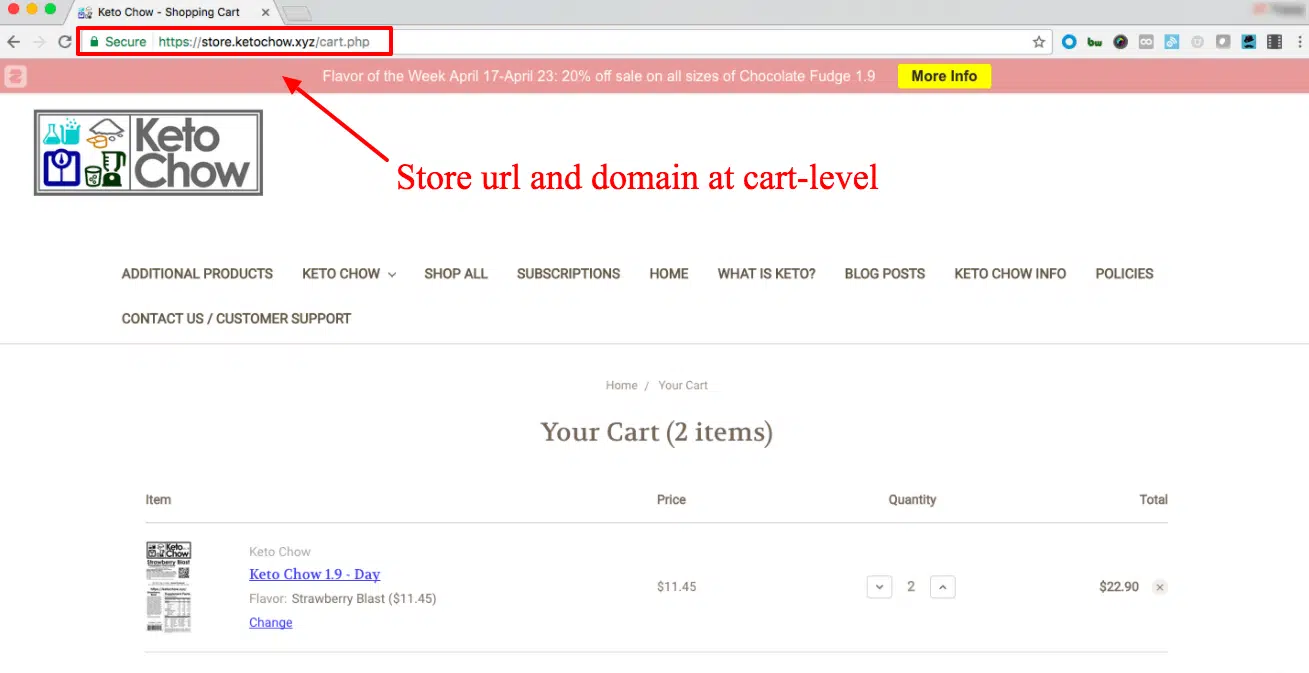
Task: Open the Chrome three-dot menu
Action: pyautogui.click(x=1298, y=42)
